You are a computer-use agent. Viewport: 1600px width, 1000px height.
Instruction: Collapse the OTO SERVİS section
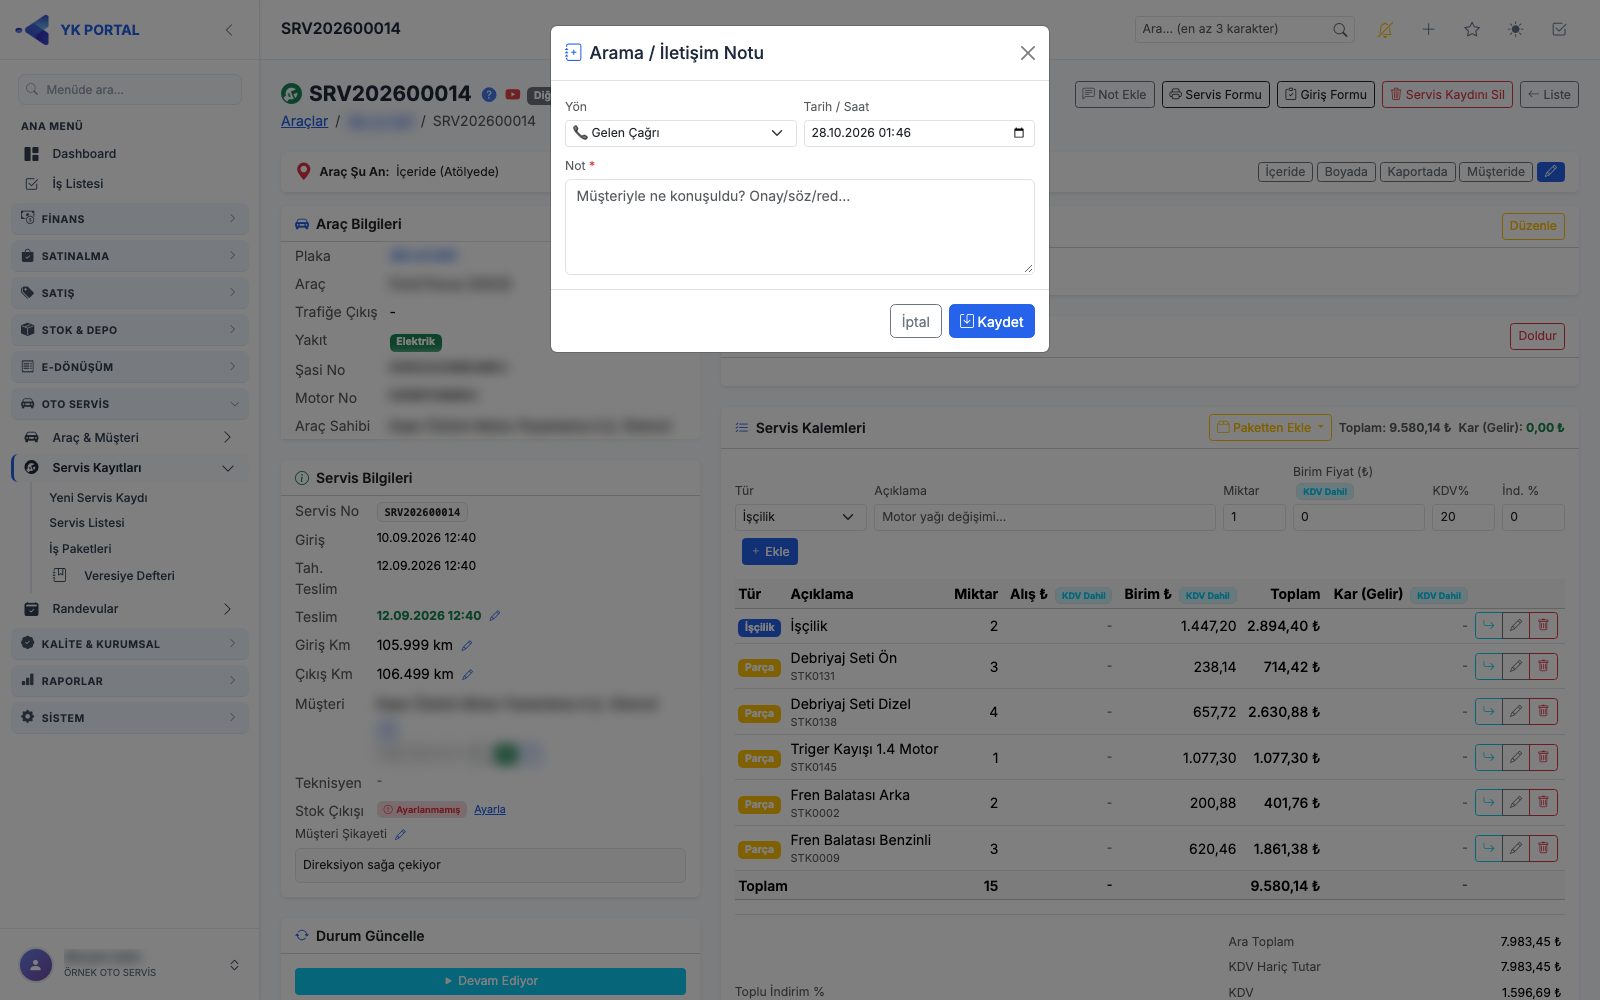pyautogui.click(x=130, y=404)
